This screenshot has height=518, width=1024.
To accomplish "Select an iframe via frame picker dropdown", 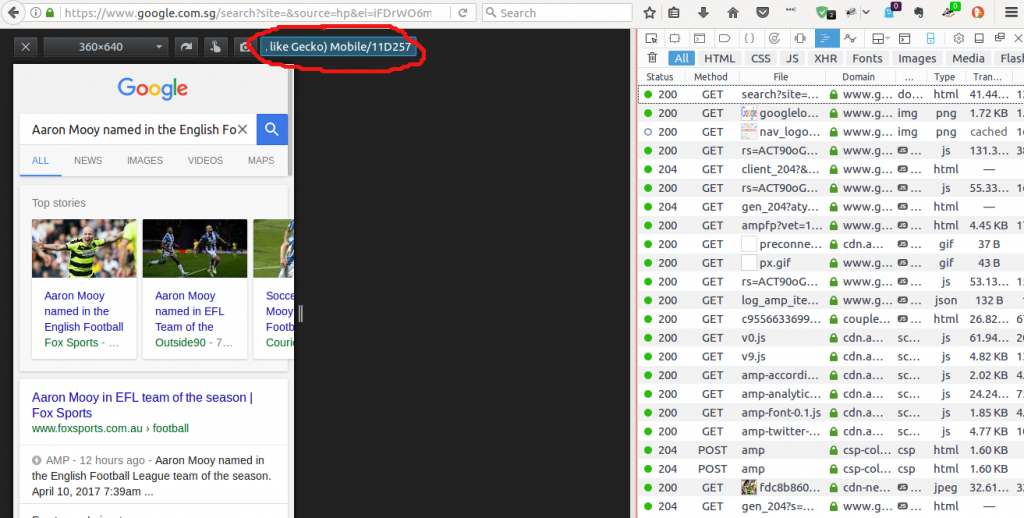I will point(882,39).
